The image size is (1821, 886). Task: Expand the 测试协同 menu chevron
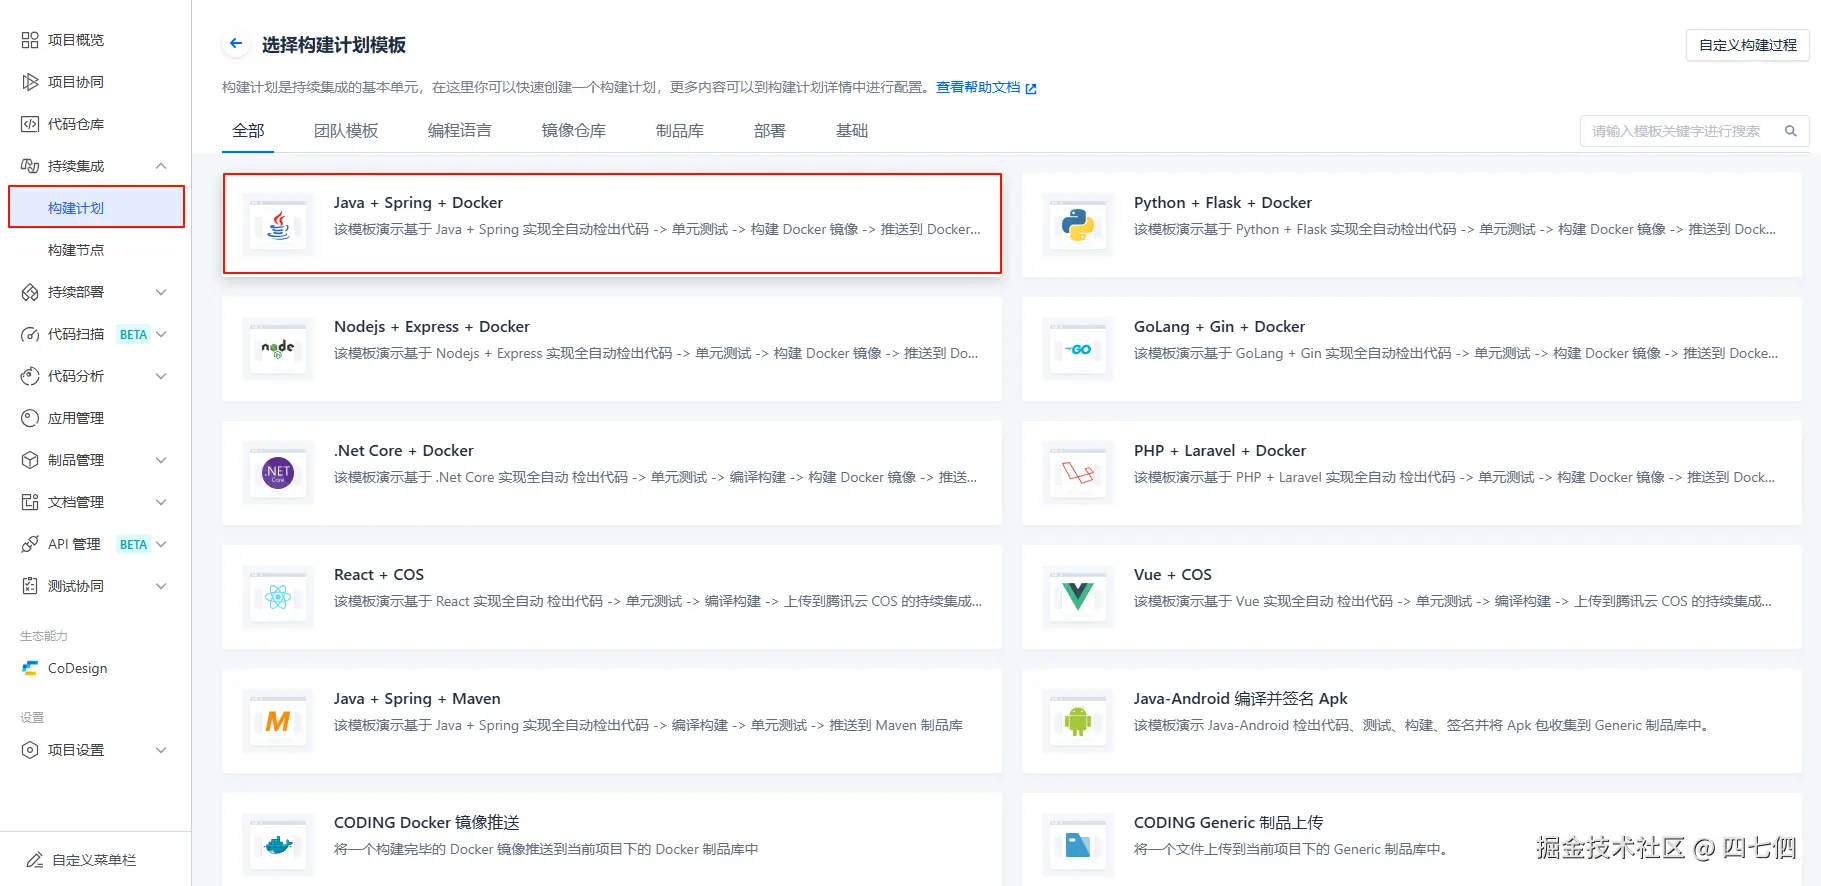[x=161, y=586]
